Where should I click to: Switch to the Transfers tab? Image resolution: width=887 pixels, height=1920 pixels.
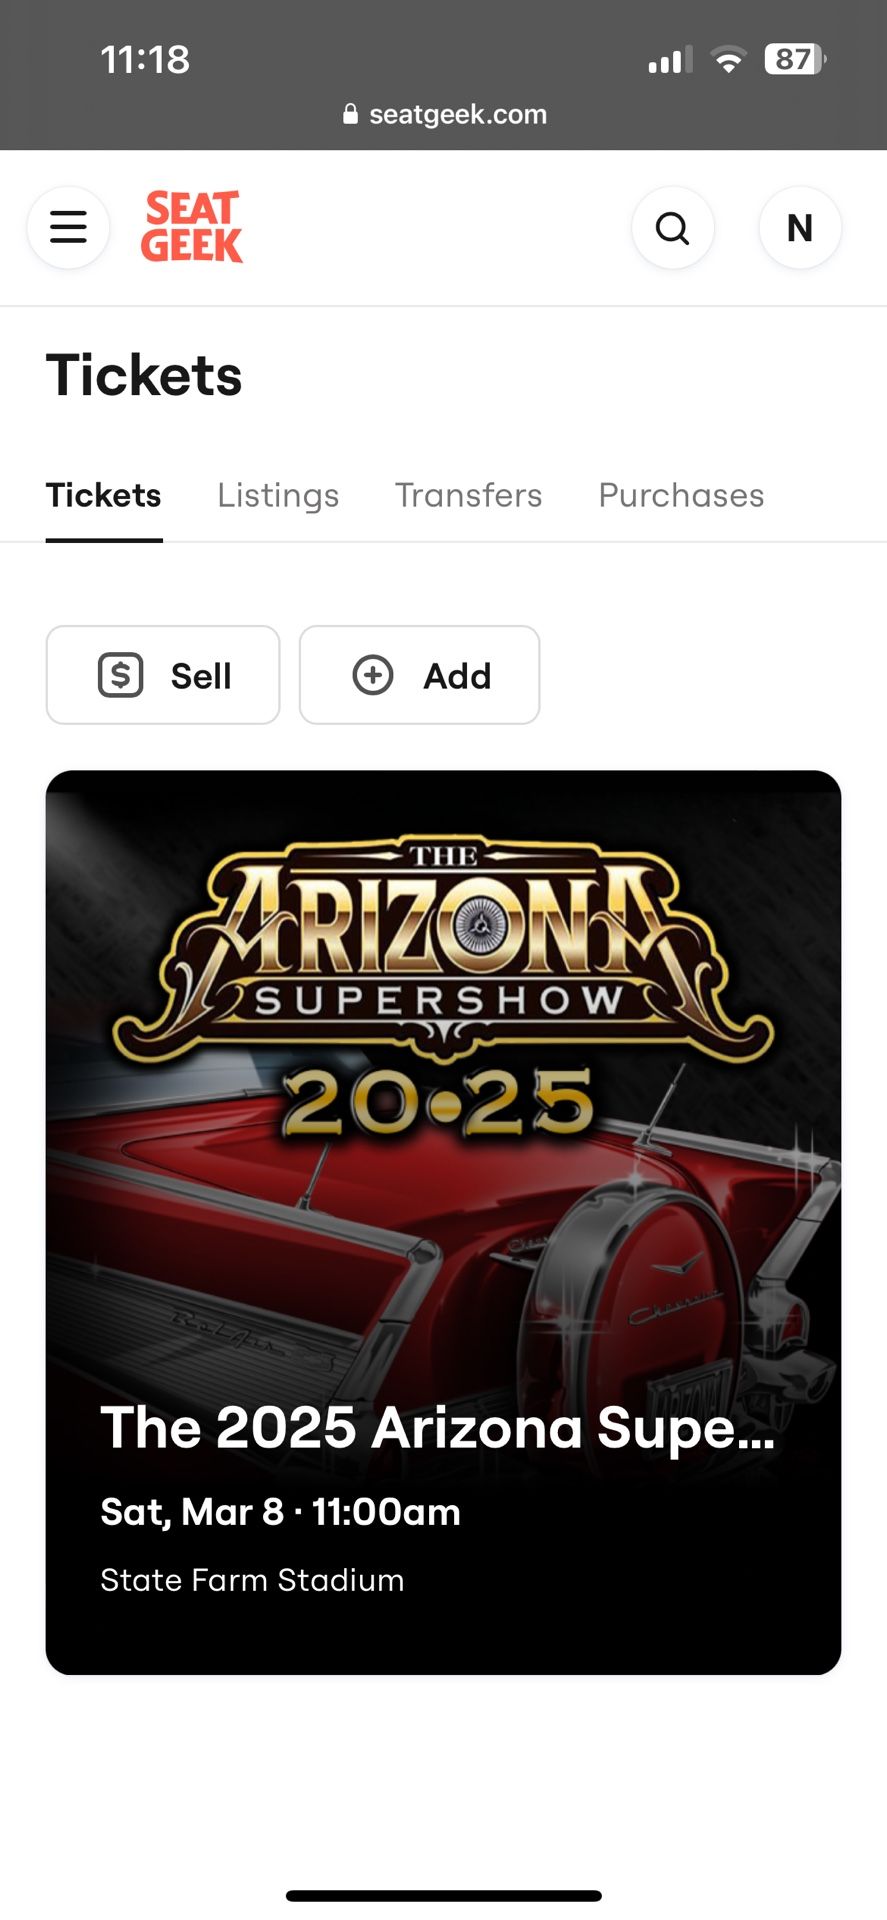tap(468, 495)
